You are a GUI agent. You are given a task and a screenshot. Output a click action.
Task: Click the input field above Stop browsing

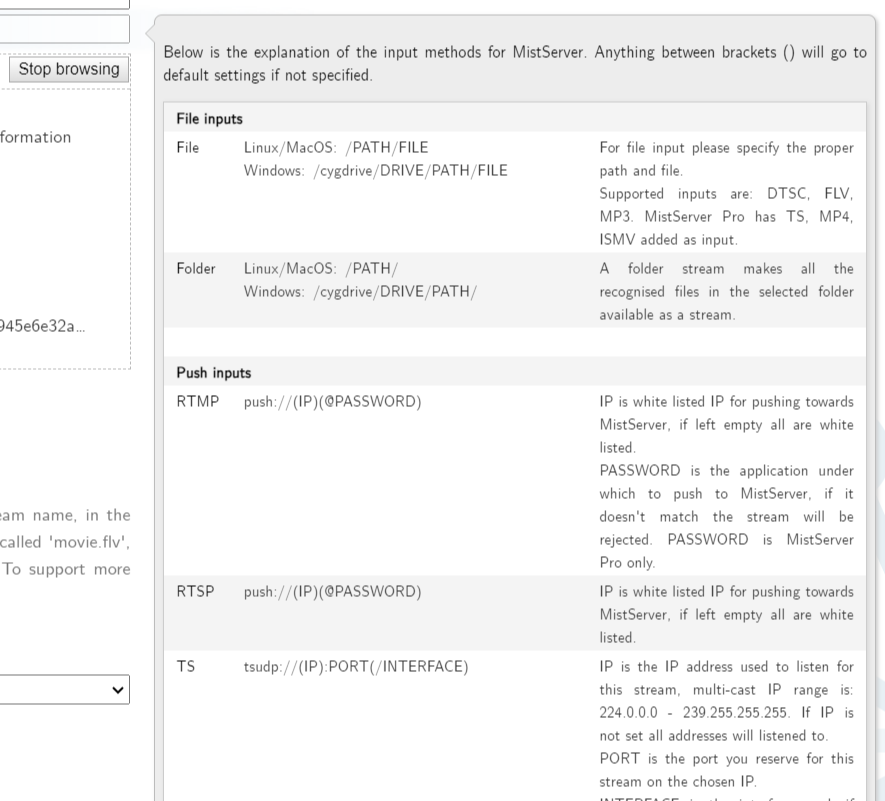click(x=64, y=29)
